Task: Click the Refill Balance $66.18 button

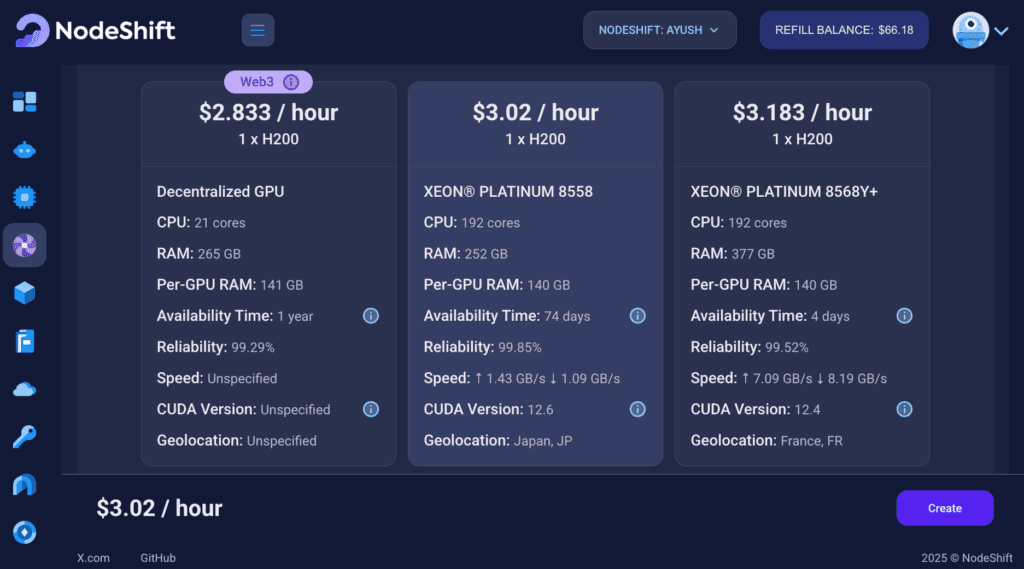Action: [844, 30]
